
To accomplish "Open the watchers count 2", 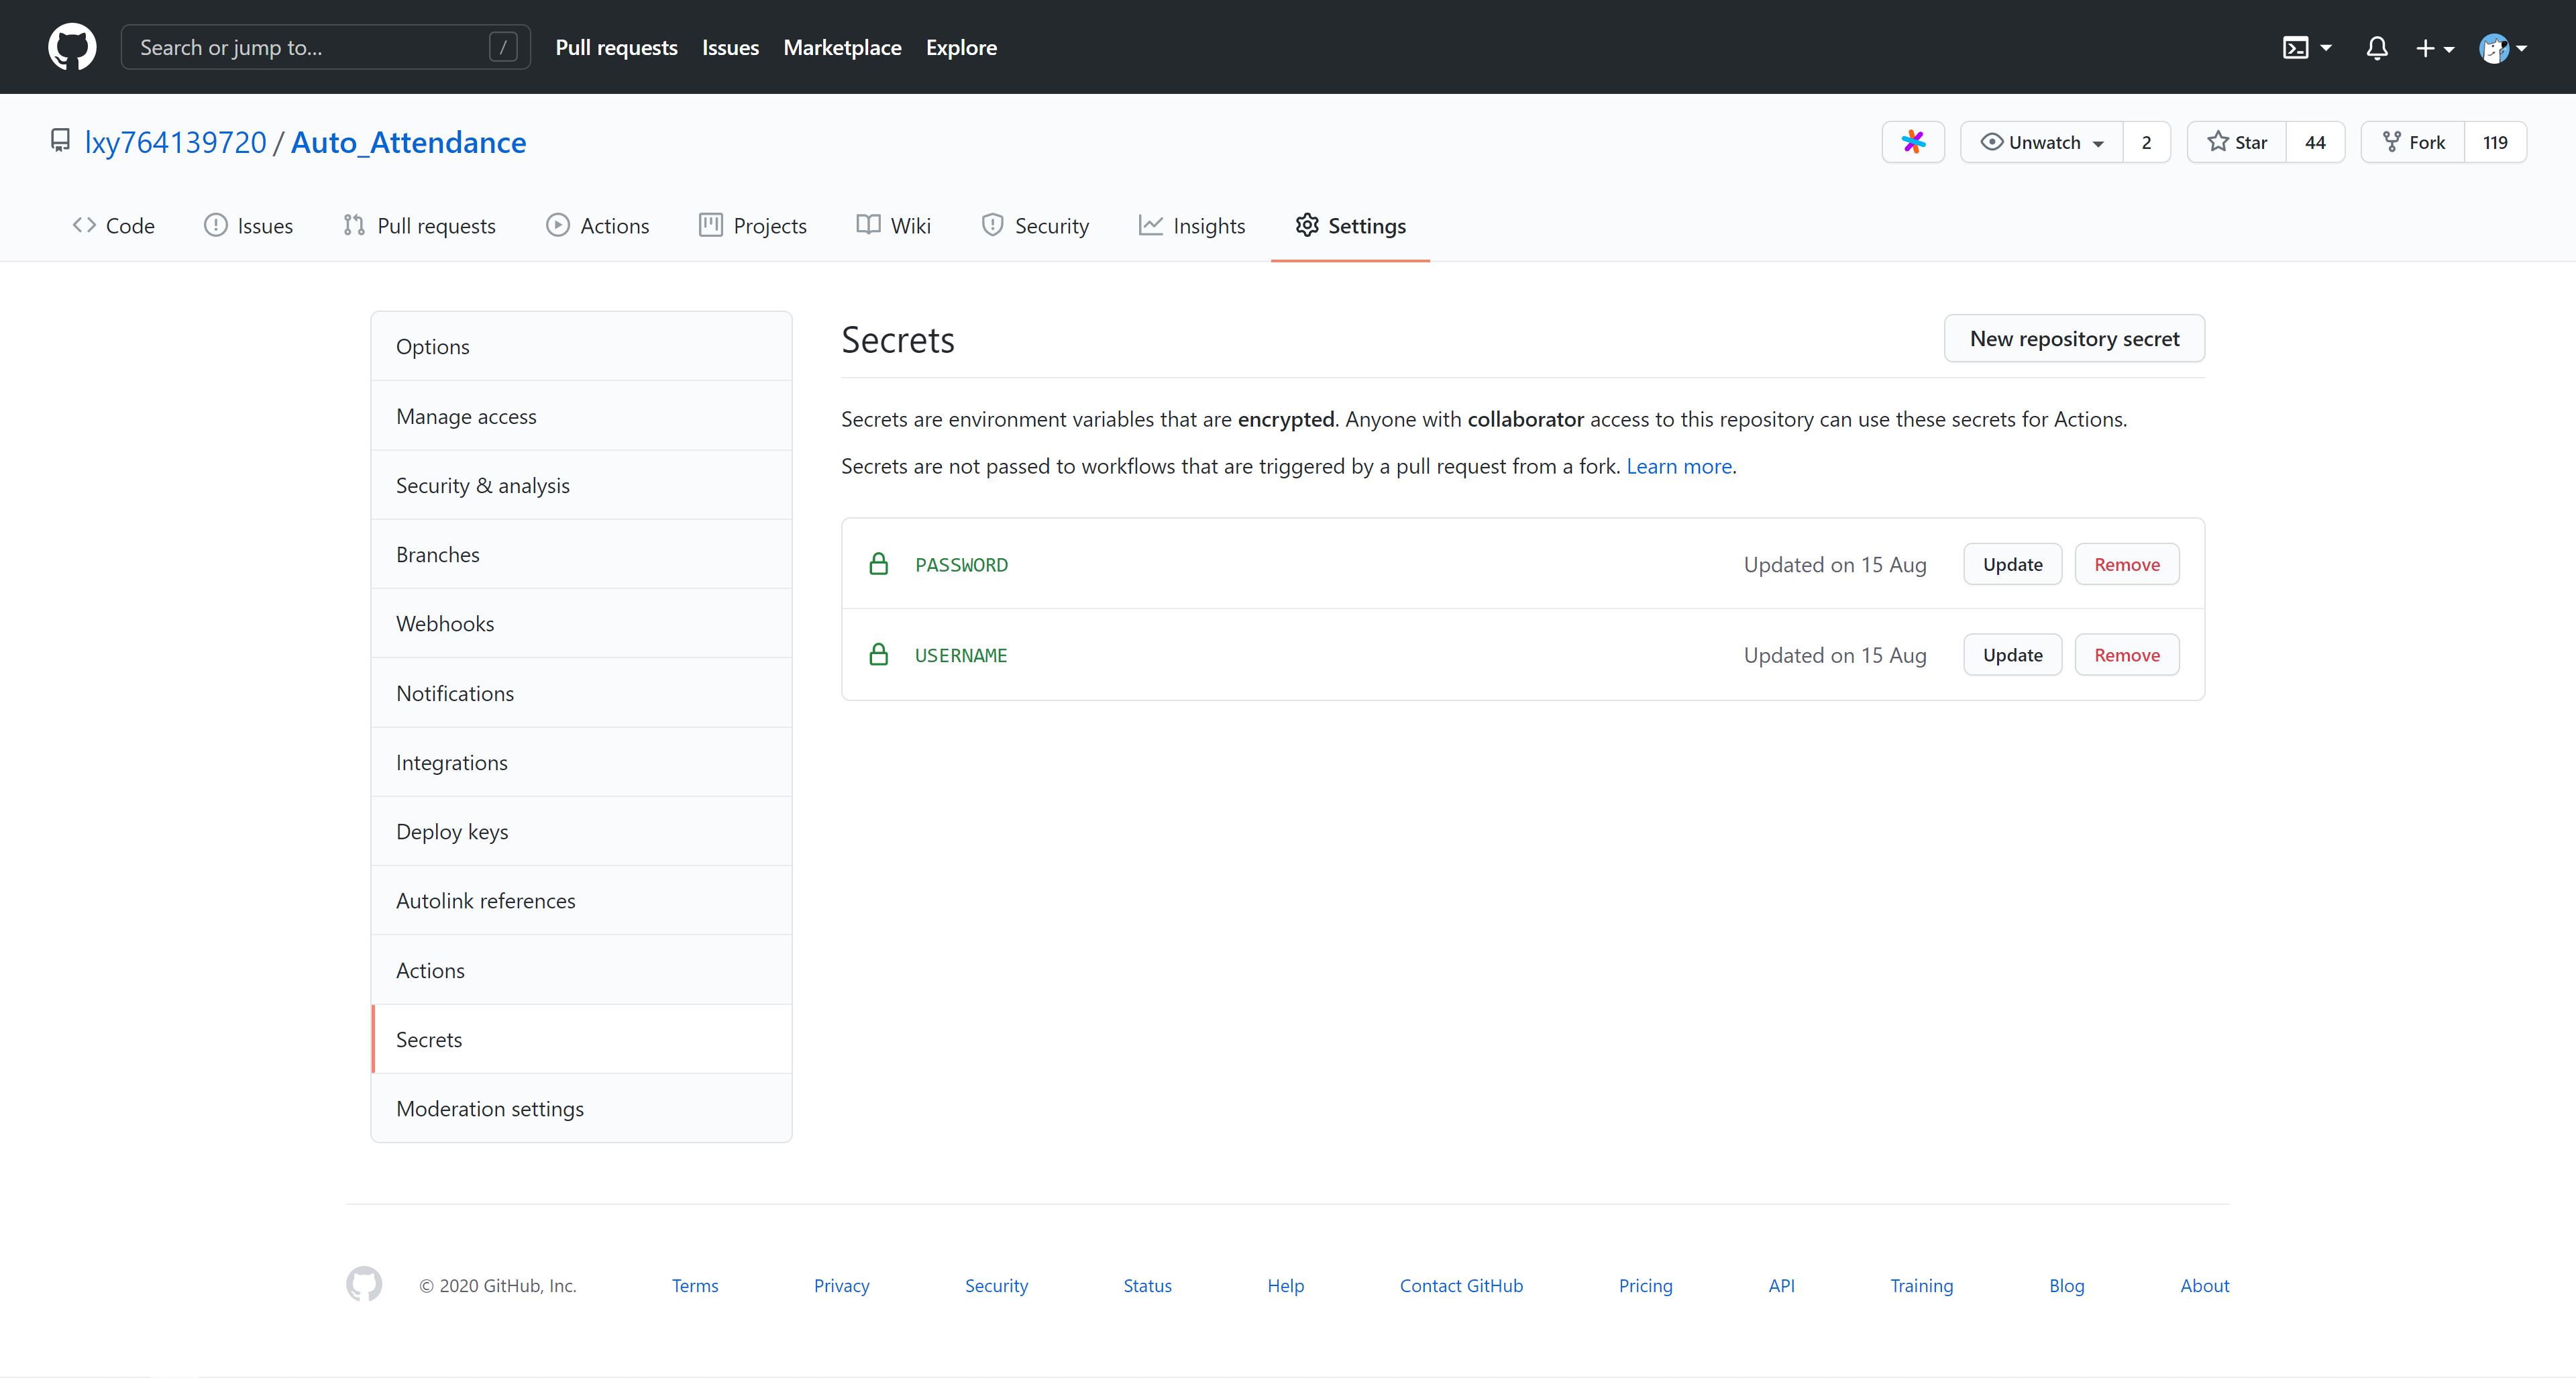I will (x=2146, y=142).
